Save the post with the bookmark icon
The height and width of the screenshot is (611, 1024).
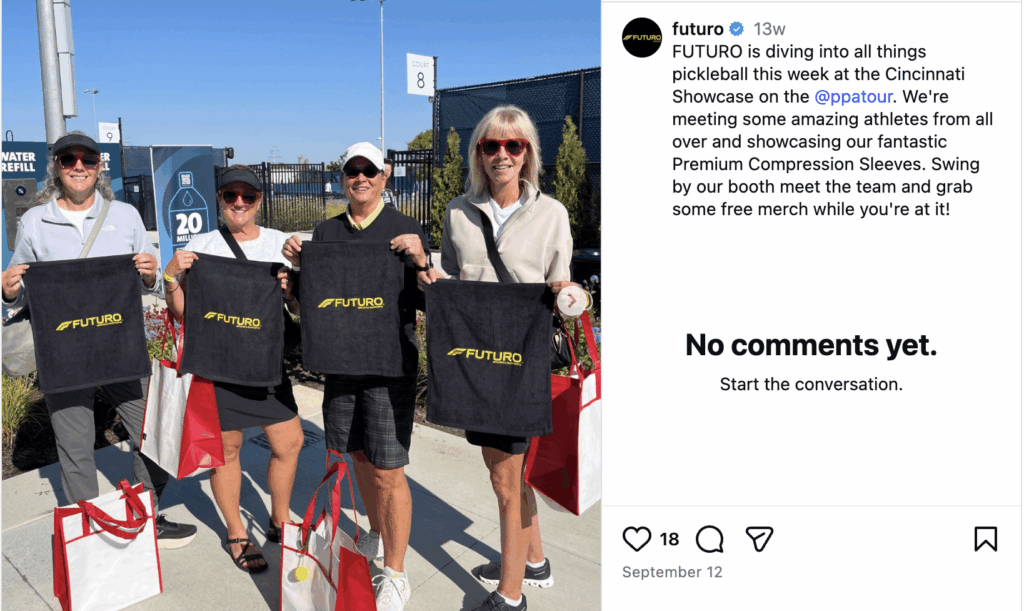(x=985, y=539)
